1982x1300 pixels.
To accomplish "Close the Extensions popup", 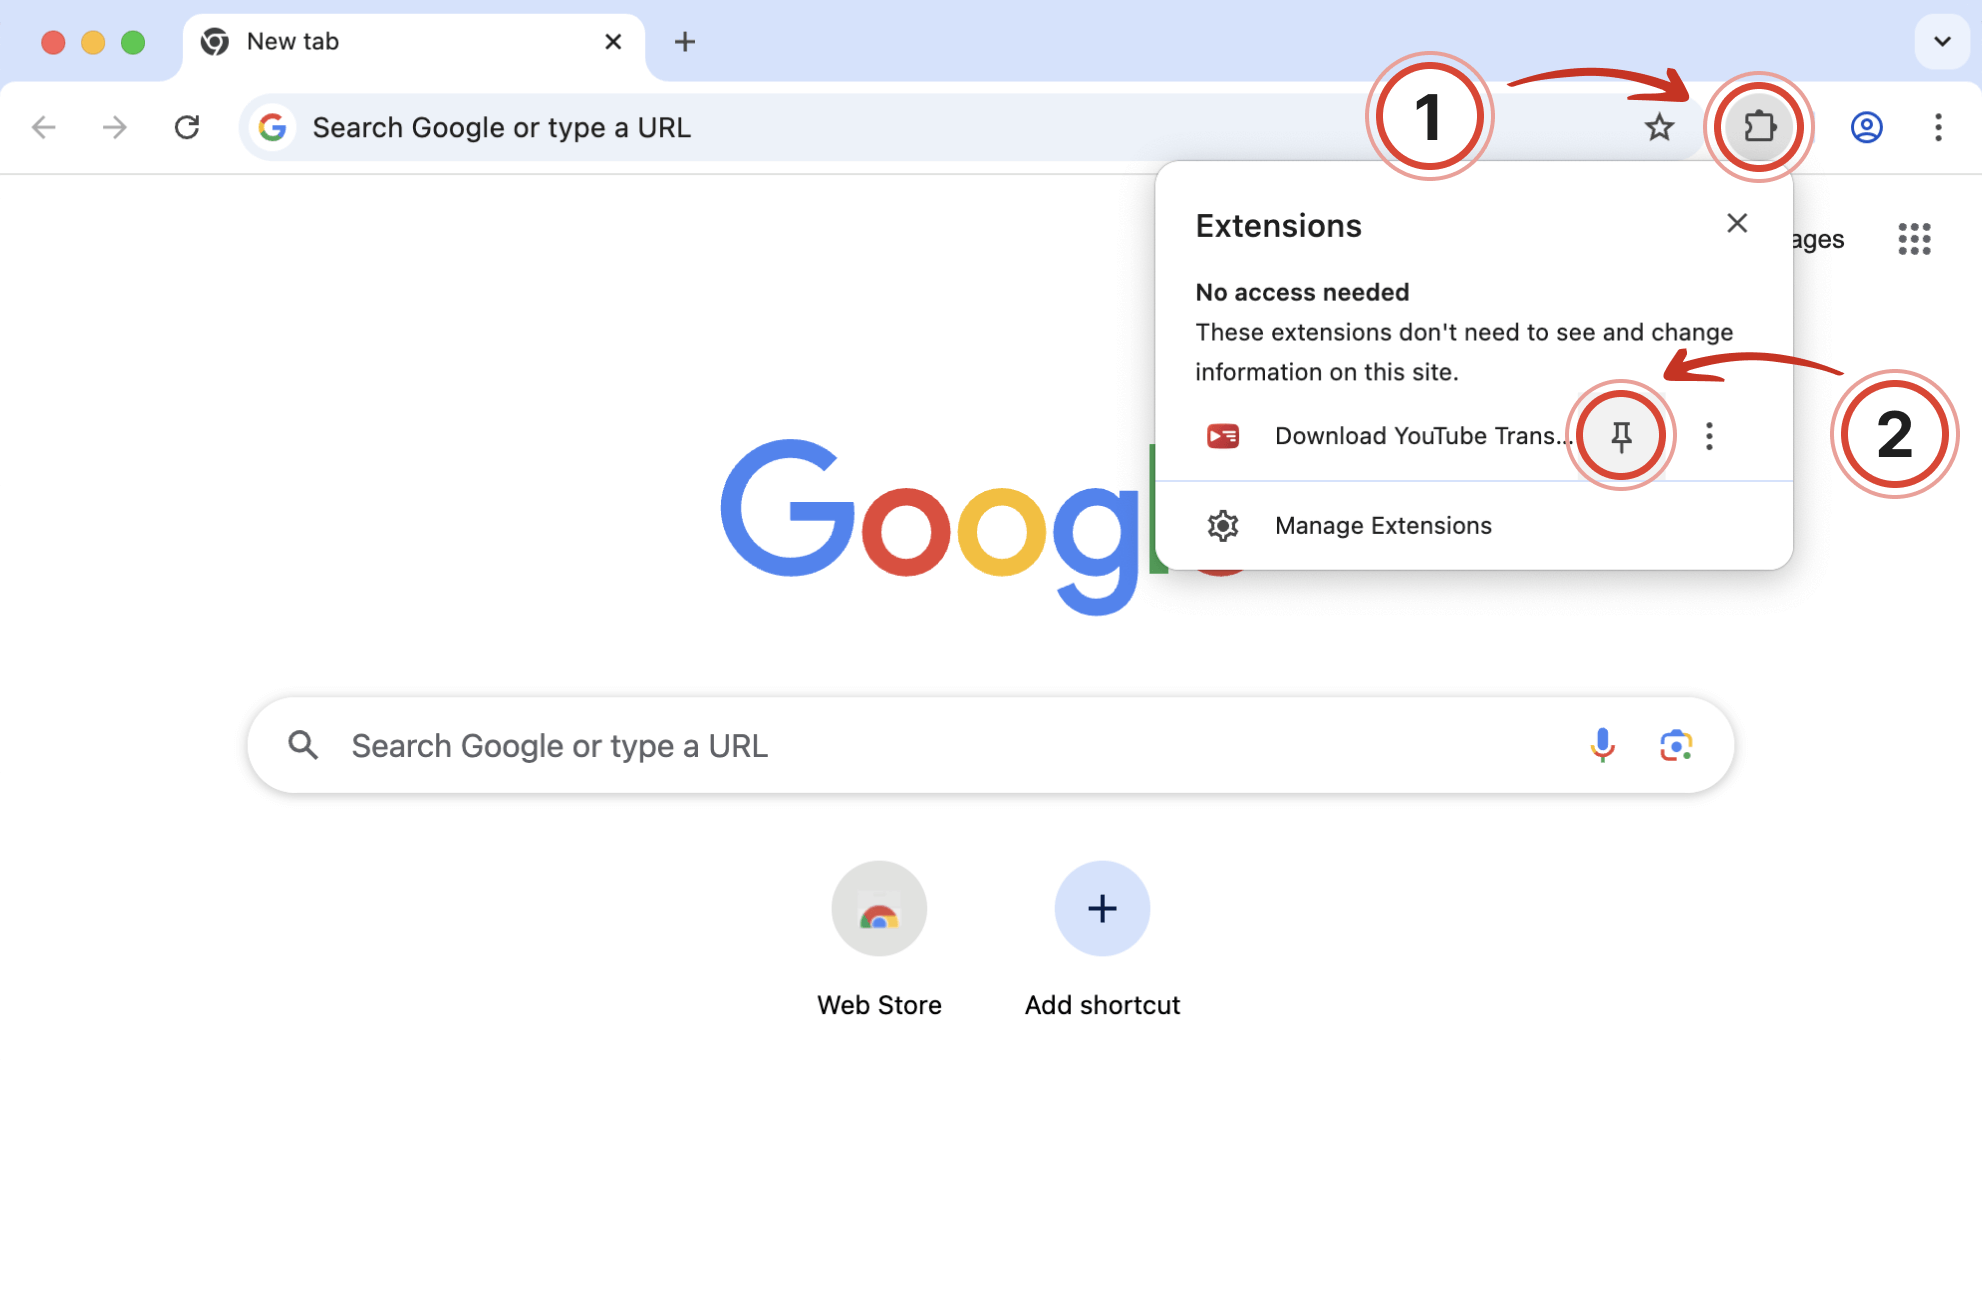I will (x=1737, y=223).
